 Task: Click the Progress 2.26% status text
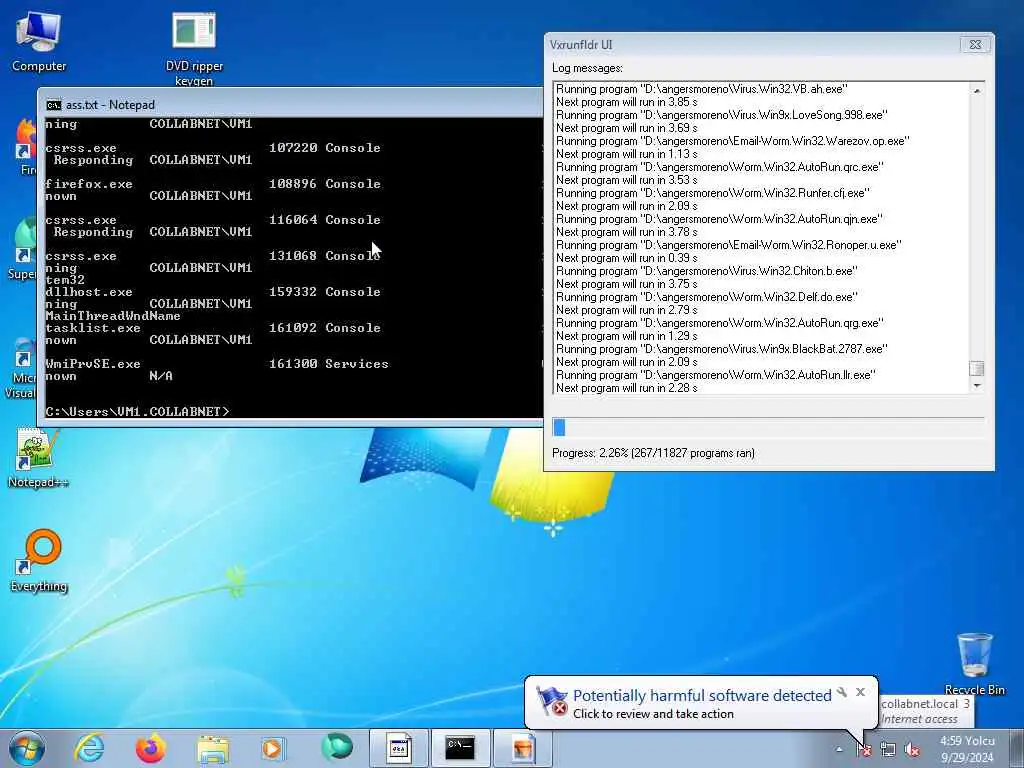click(x=653, y=453)
